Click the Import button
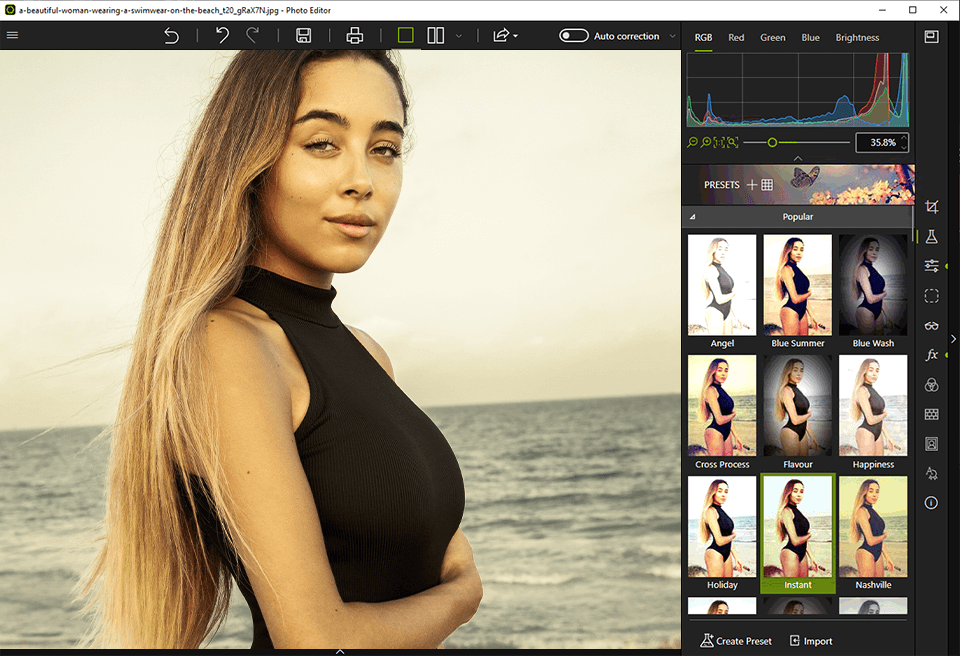 click(x=811, y=641)
